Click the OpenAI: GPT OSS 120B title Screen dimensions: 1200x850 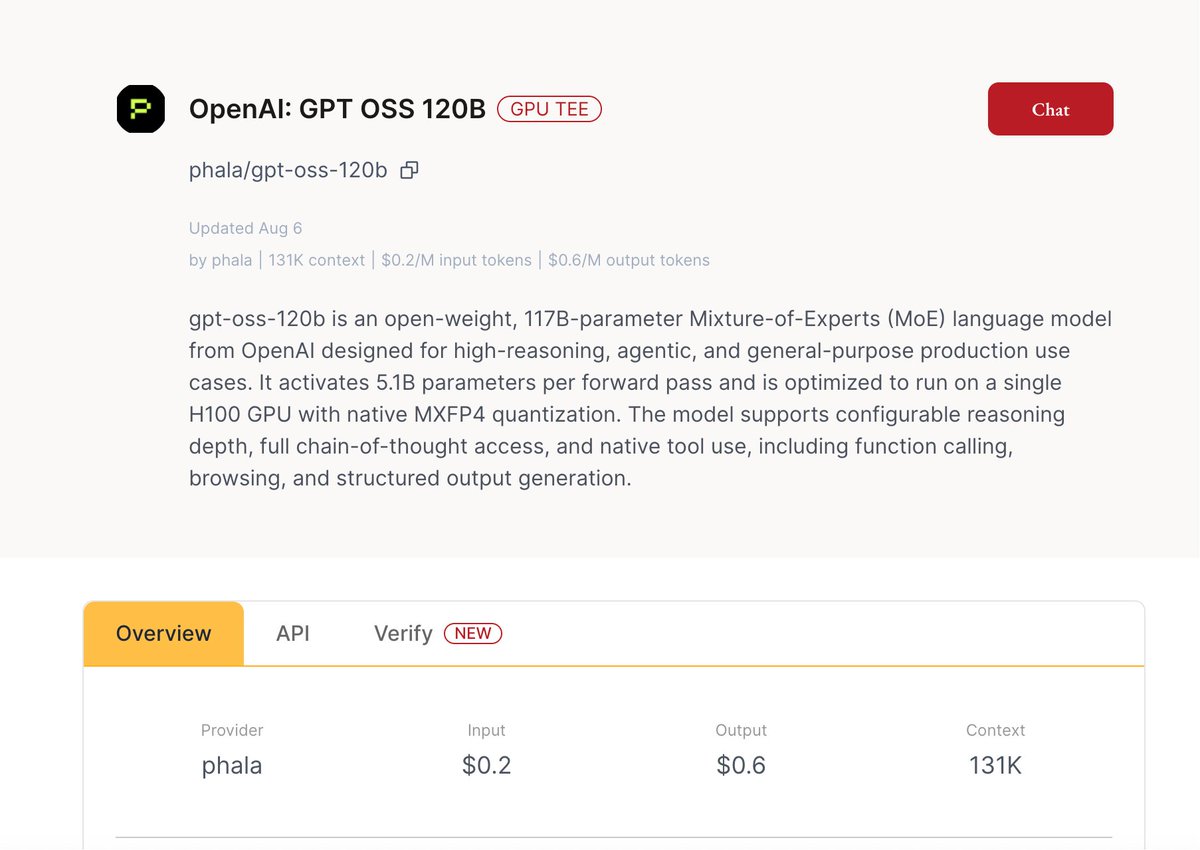337,109
